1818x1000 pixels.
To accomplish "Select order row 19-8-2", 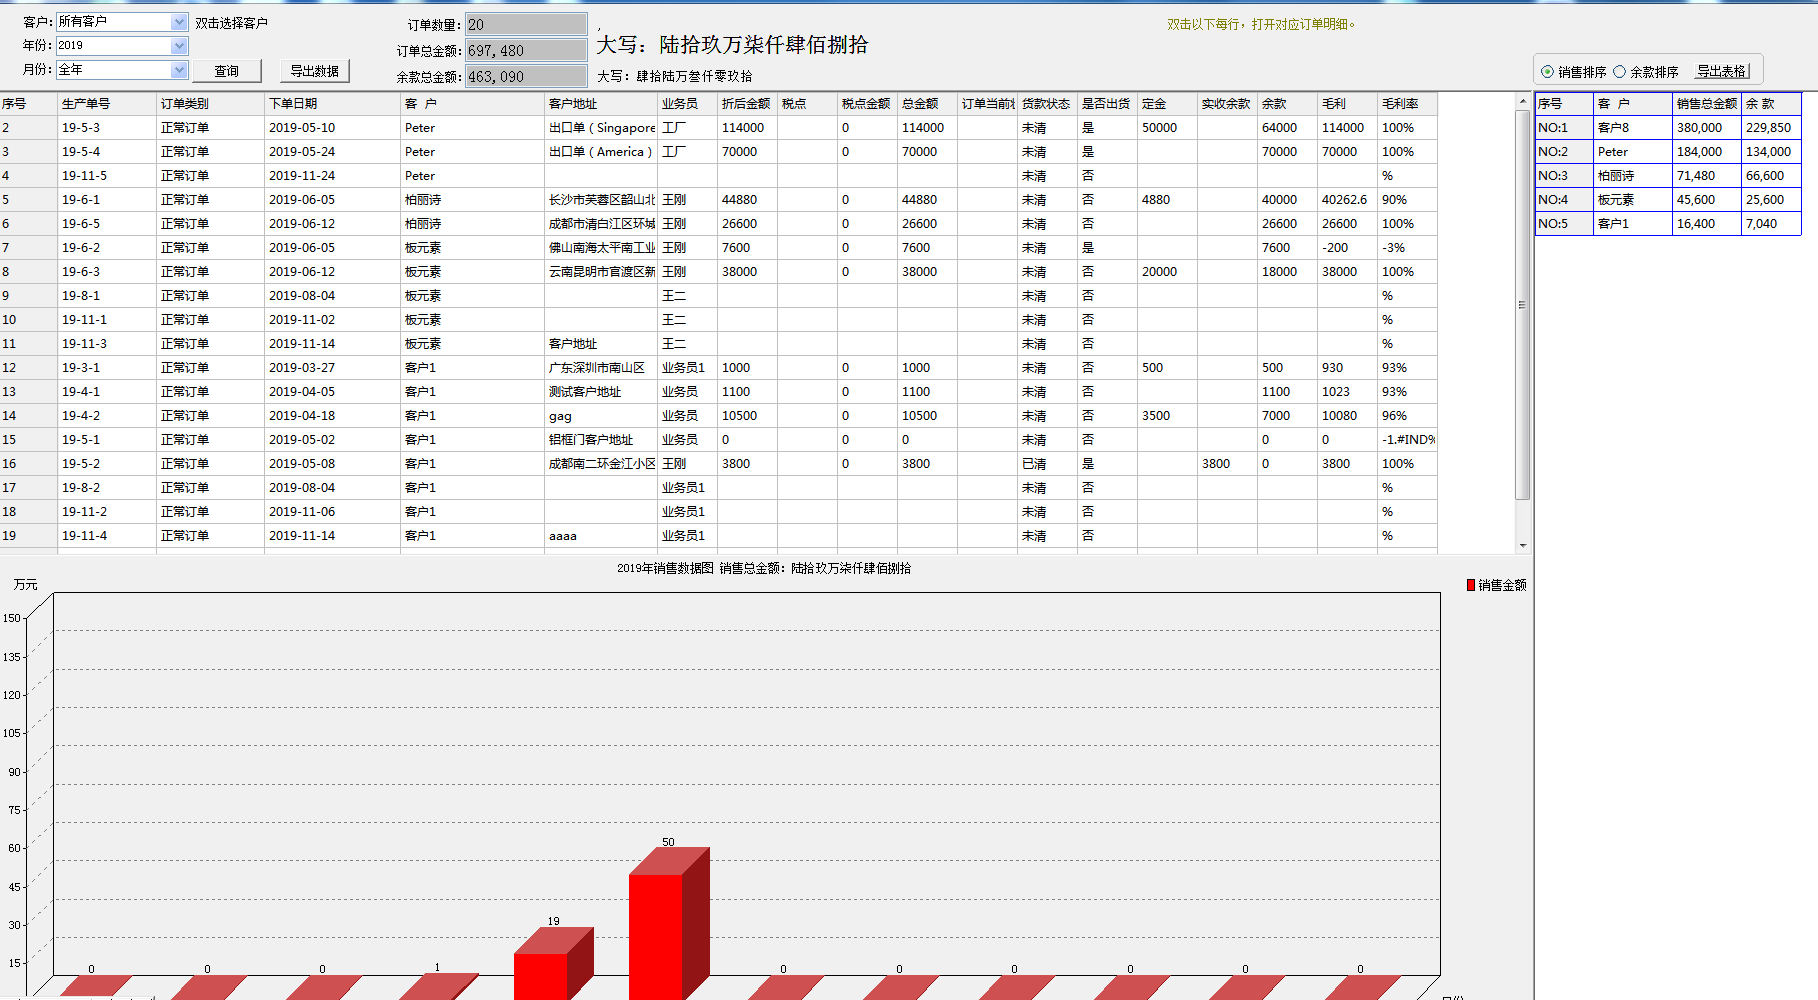I will [719, 487].
